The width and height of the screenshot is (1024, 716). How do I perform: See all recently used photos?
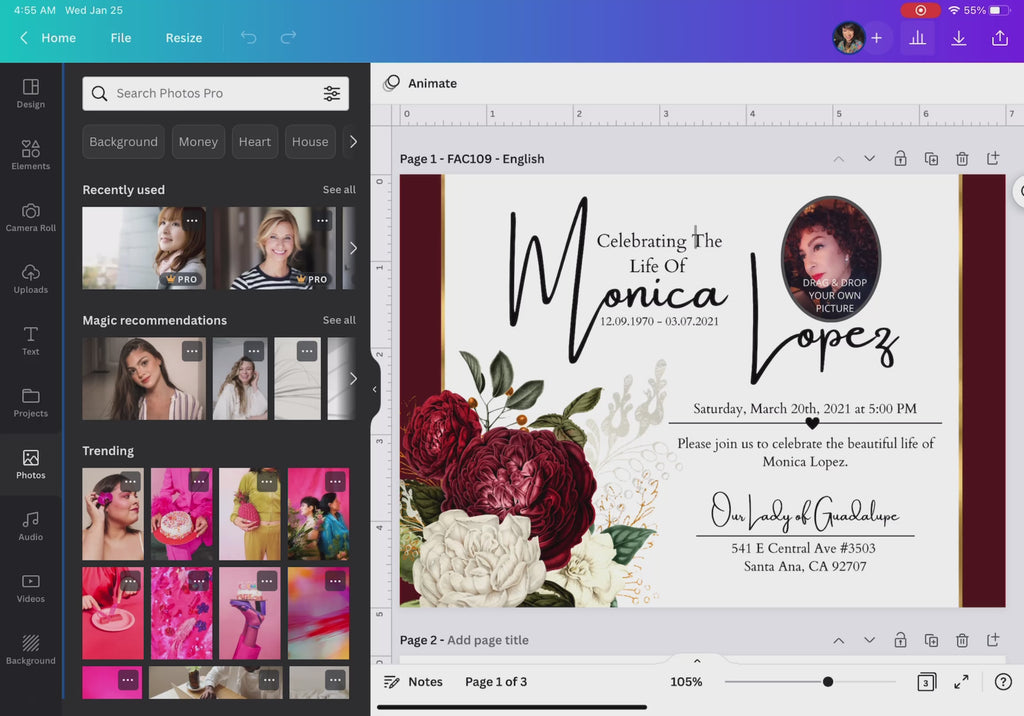click(x=339, y=189)
